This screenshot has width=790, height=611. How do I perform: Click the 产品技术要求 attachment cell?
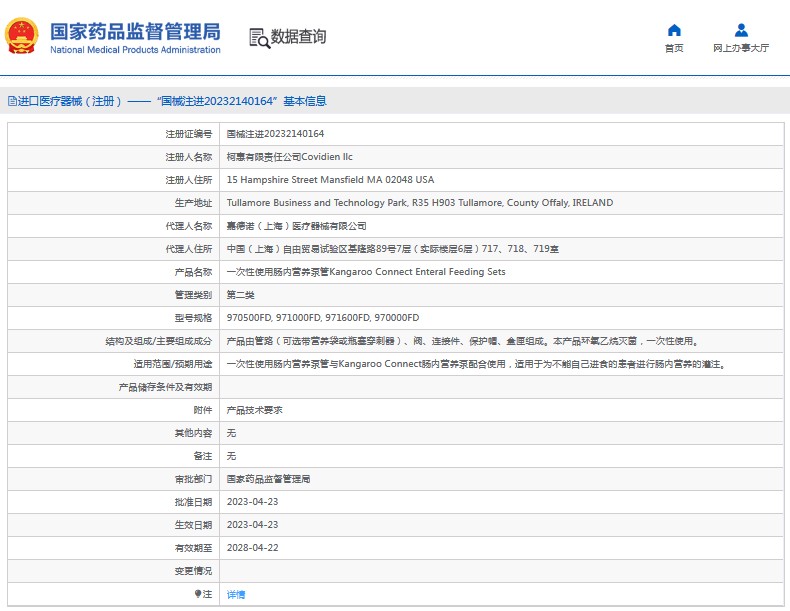[255, 410]
